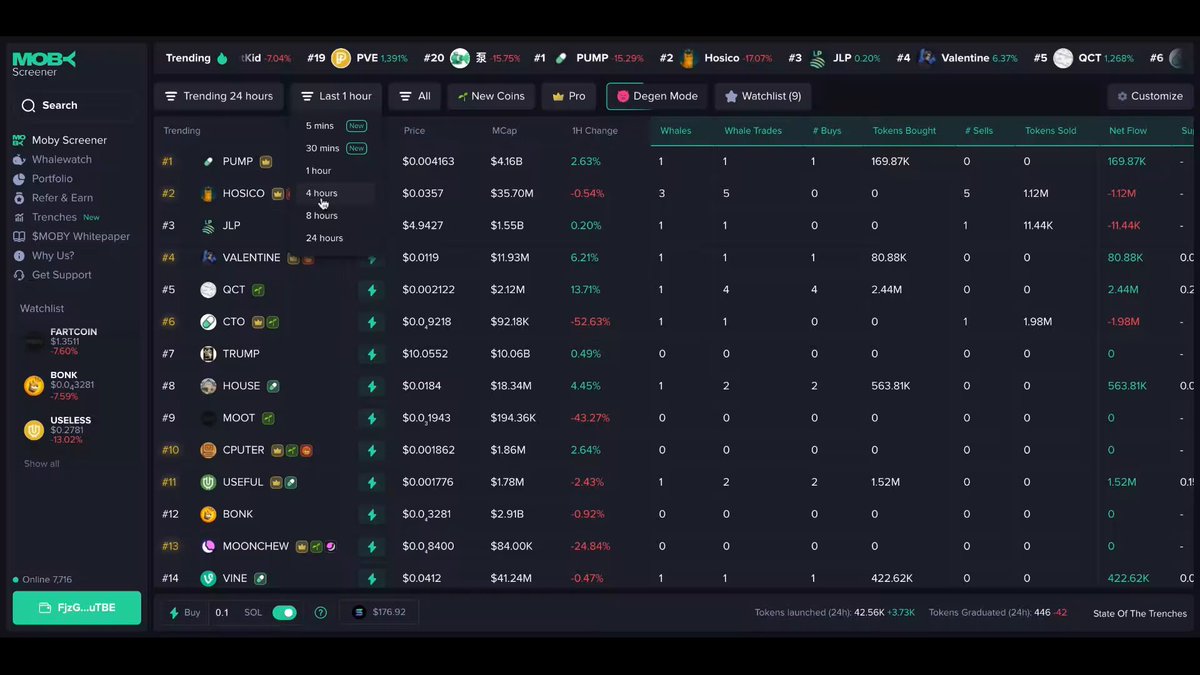Click the quick-buy lightning icon for HOUSE
The width and height of the screenshot is (1200, 675).
[372, 386]
